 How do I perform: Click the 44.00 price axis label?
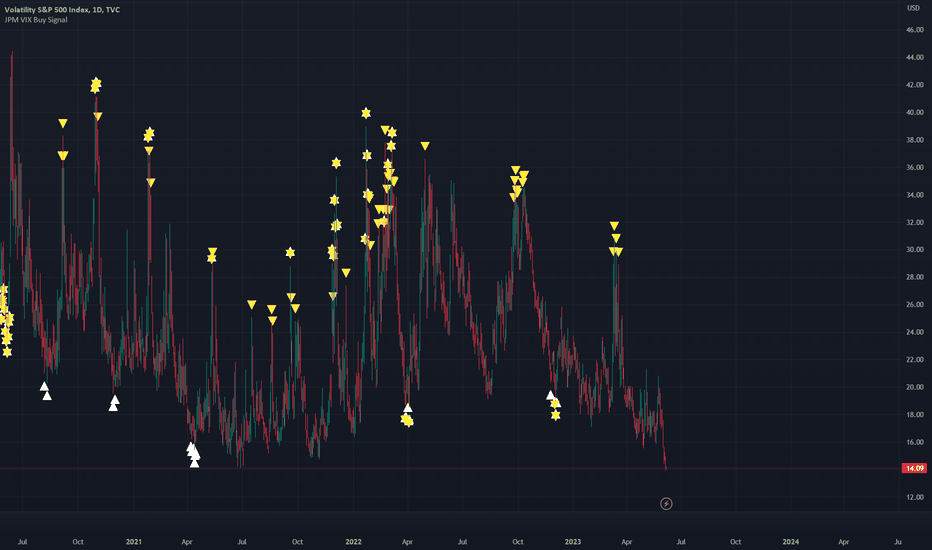[x=915, y=58]
